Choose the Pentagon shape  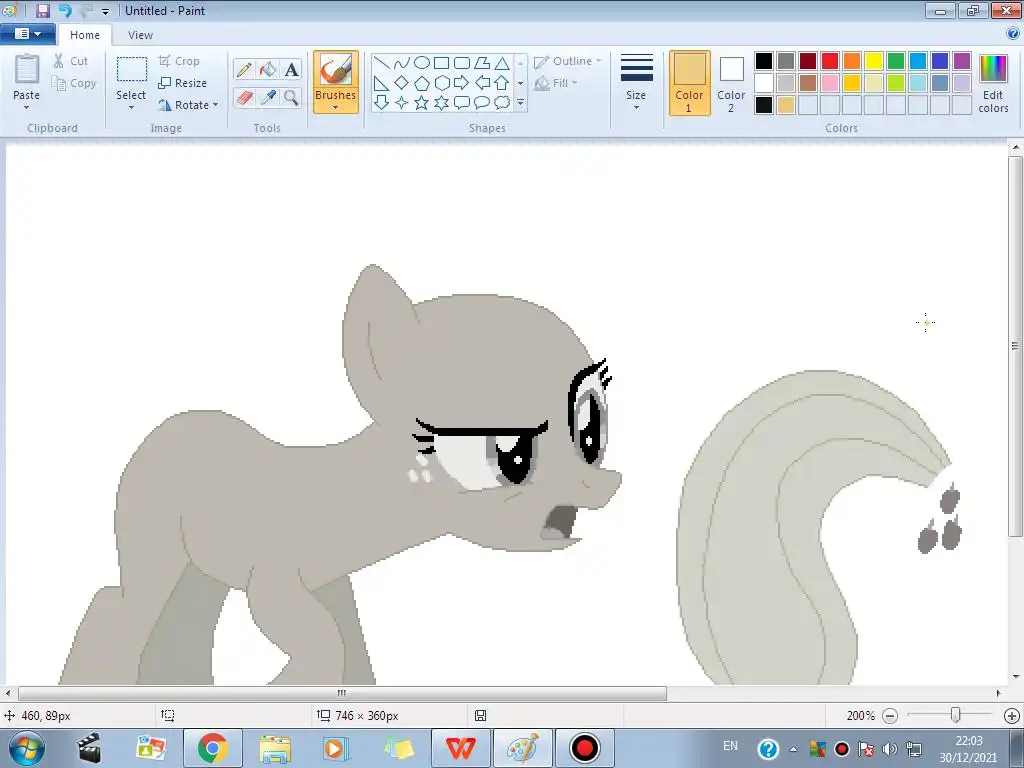422,82
